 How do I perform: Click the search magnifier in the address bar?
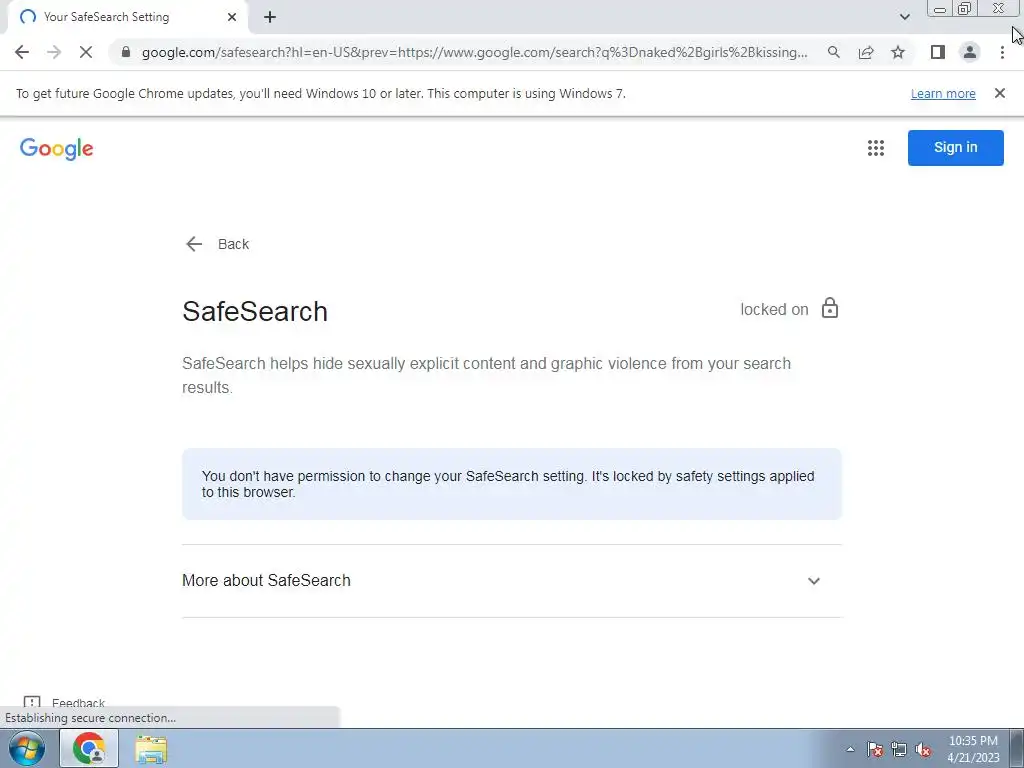[x=833, y=52]
